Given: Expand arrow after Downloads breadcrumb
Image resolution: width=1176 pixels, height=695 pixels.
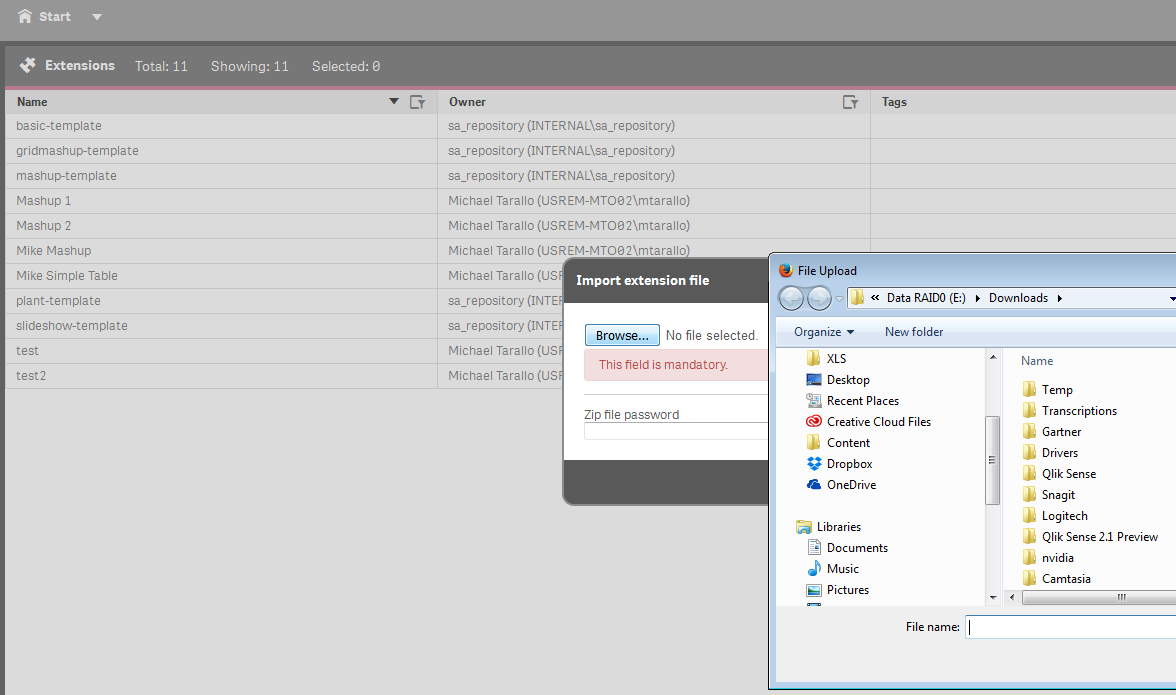Looking at the screenshot, I should click(1060, 298).
